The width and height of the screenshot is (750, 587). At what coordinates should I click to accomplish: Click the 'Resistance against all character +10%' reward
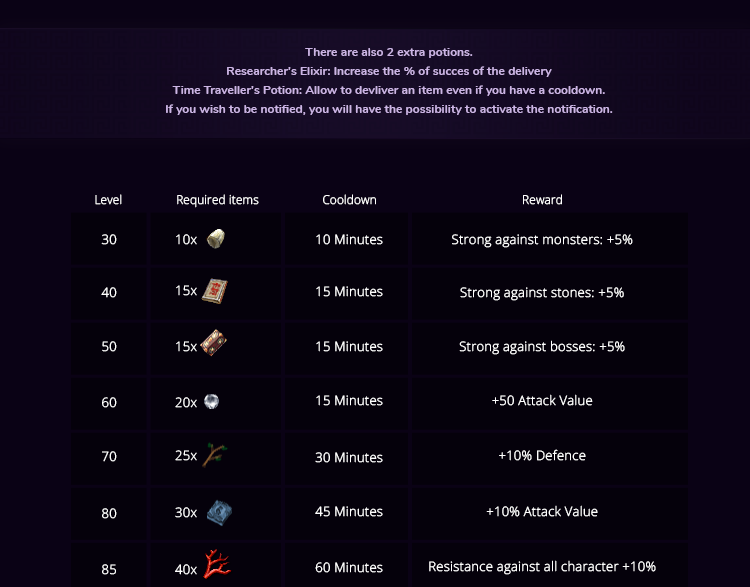pyautogui.click(x=542, y=567)
